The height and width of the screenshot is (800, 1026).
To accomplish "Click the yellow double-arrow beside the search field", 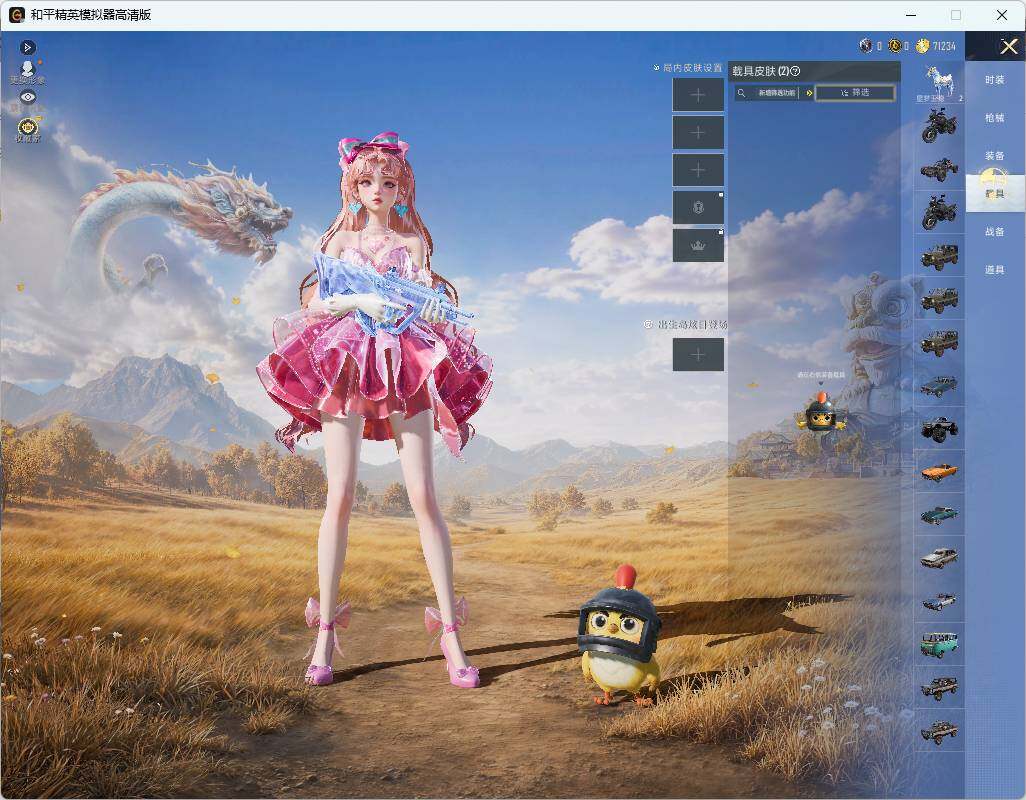I will point(809,93).
